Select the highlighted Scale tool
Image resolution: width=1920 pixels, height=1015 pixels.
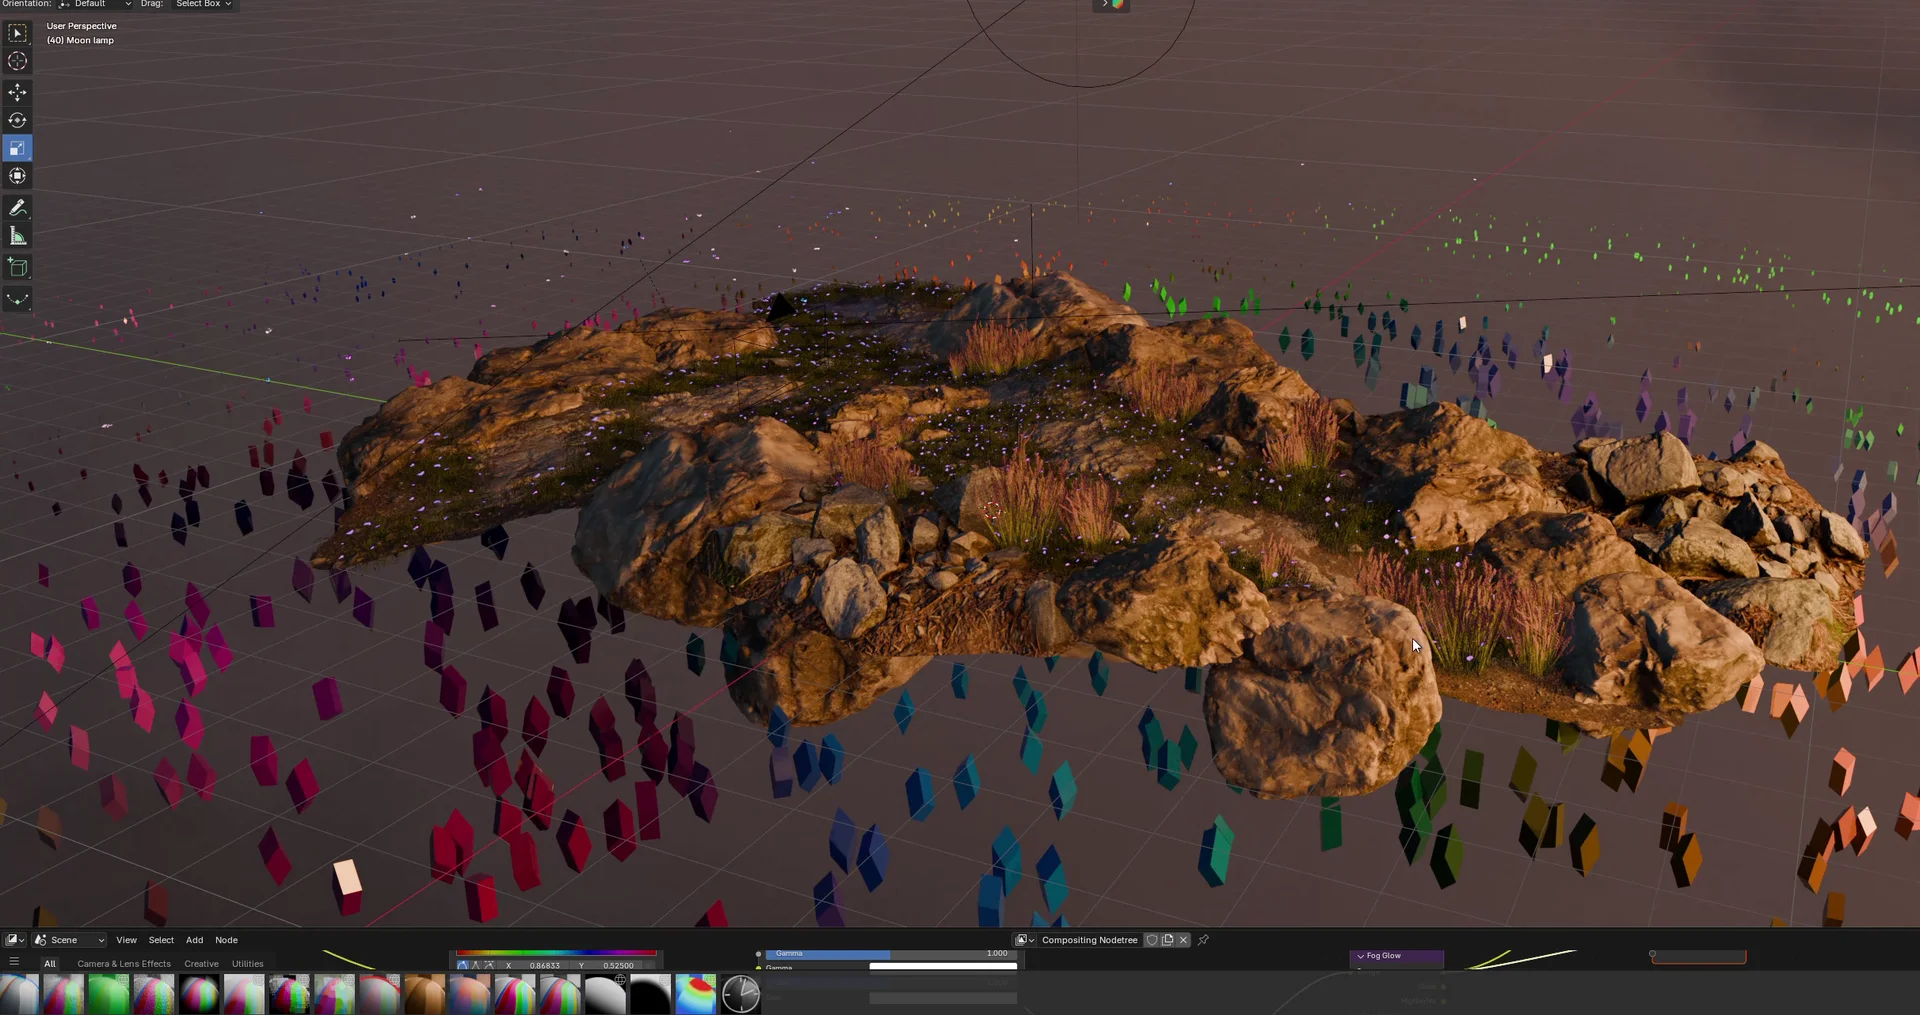pyautogui.click(x=17, y=148)
